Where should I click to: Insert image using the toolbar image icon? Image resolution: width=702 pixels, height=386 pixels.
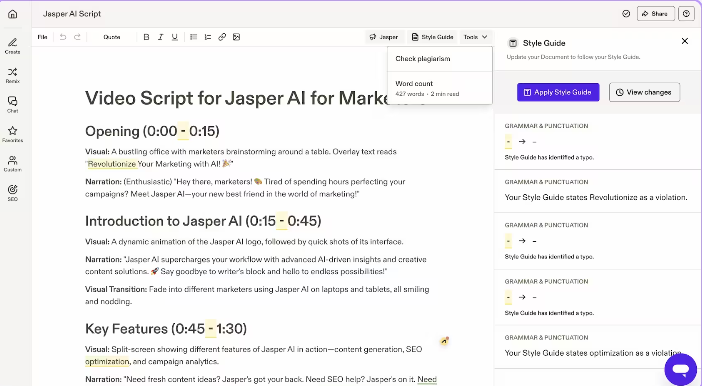(236, 37)
